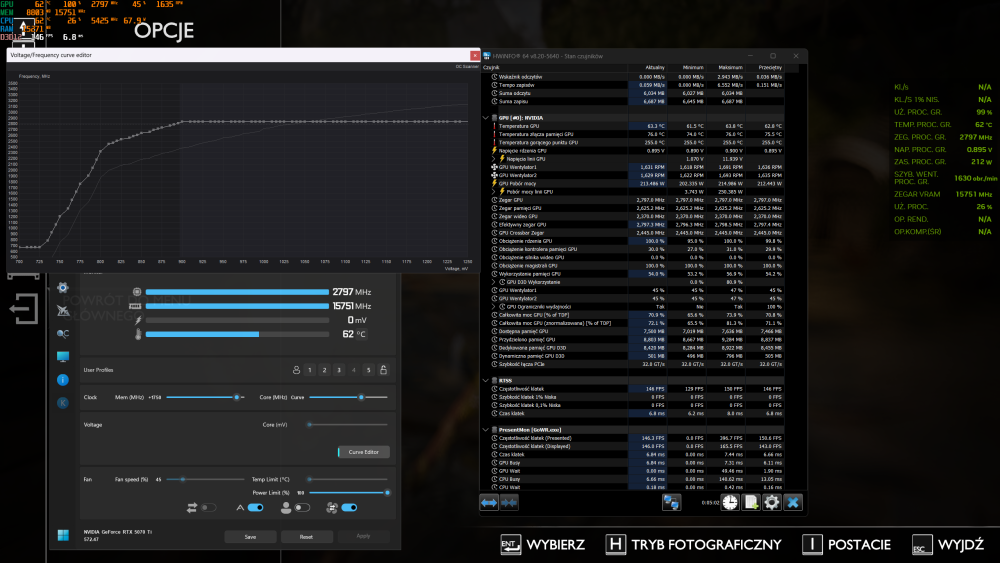Toggle the fan sync switch
The image size is (1000, 563).
[206, 508]
